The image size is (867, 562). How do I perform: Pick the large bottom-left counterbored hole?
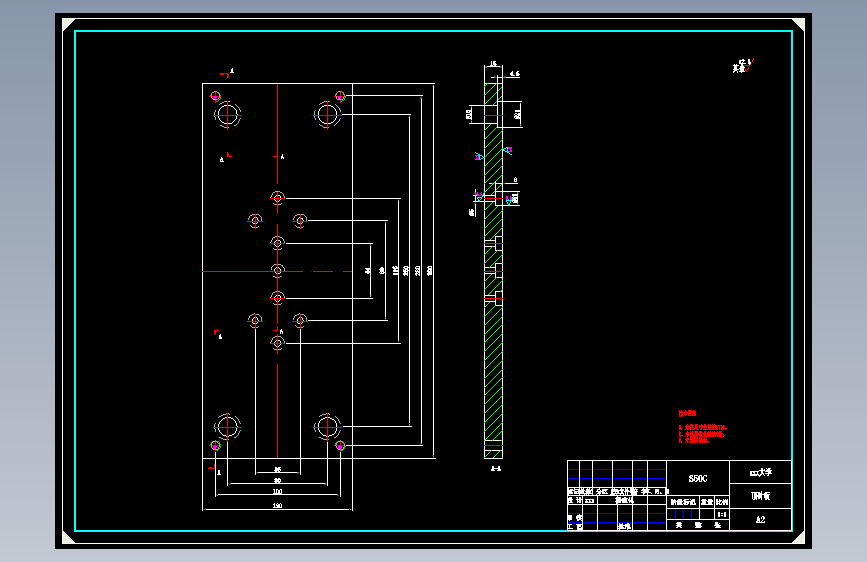227,427
